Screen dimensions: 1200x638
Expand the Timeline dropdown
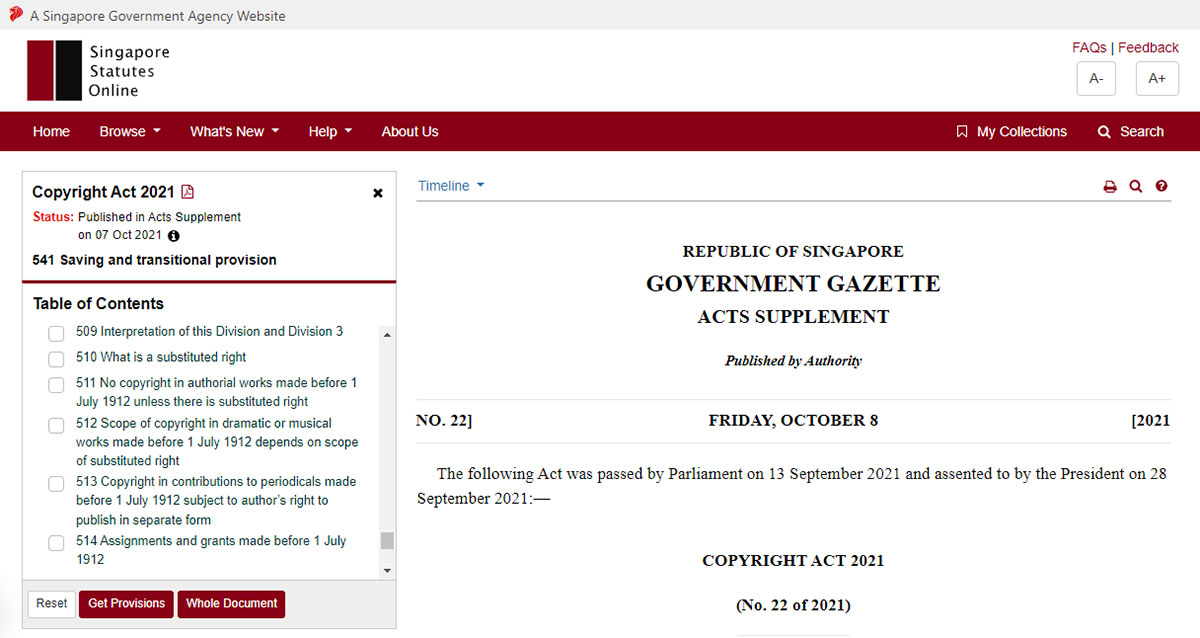(451, 186)
